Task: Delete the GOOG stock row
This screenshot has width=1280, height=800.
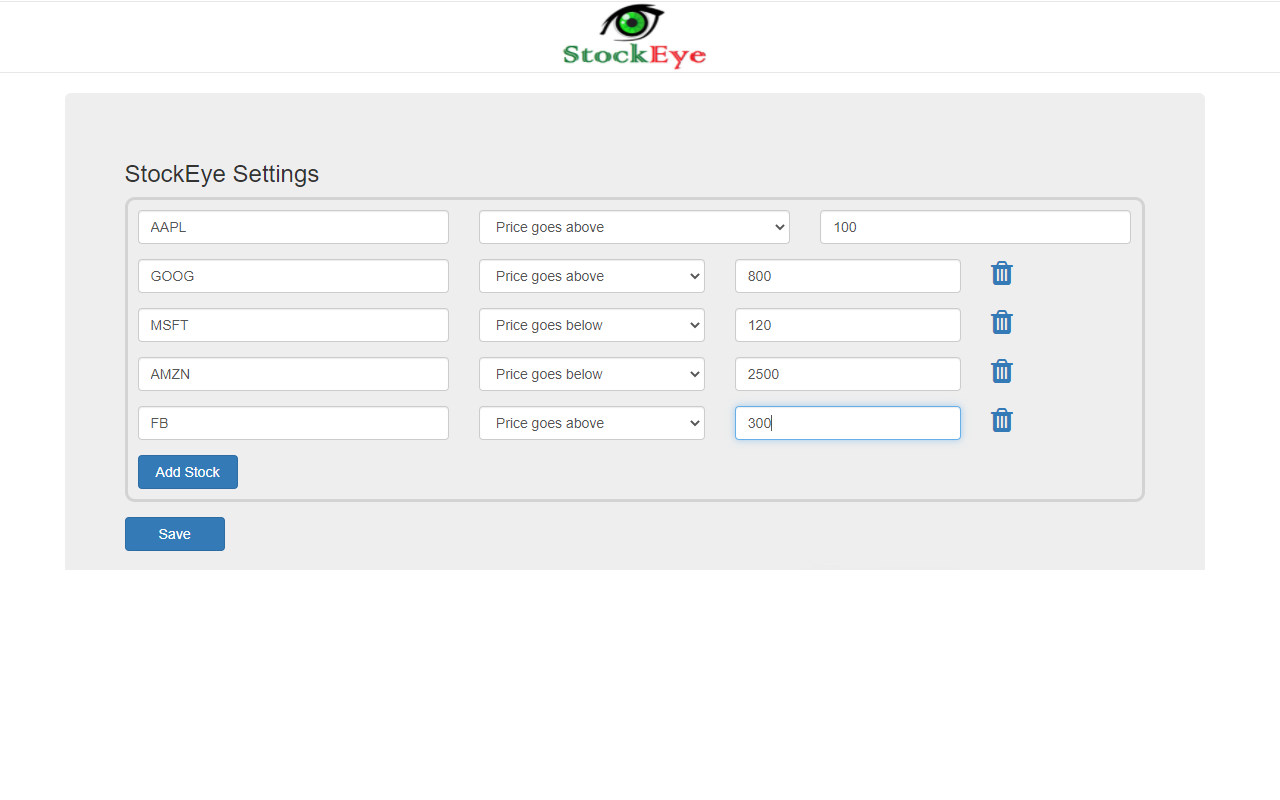Action: [1001, 274]
